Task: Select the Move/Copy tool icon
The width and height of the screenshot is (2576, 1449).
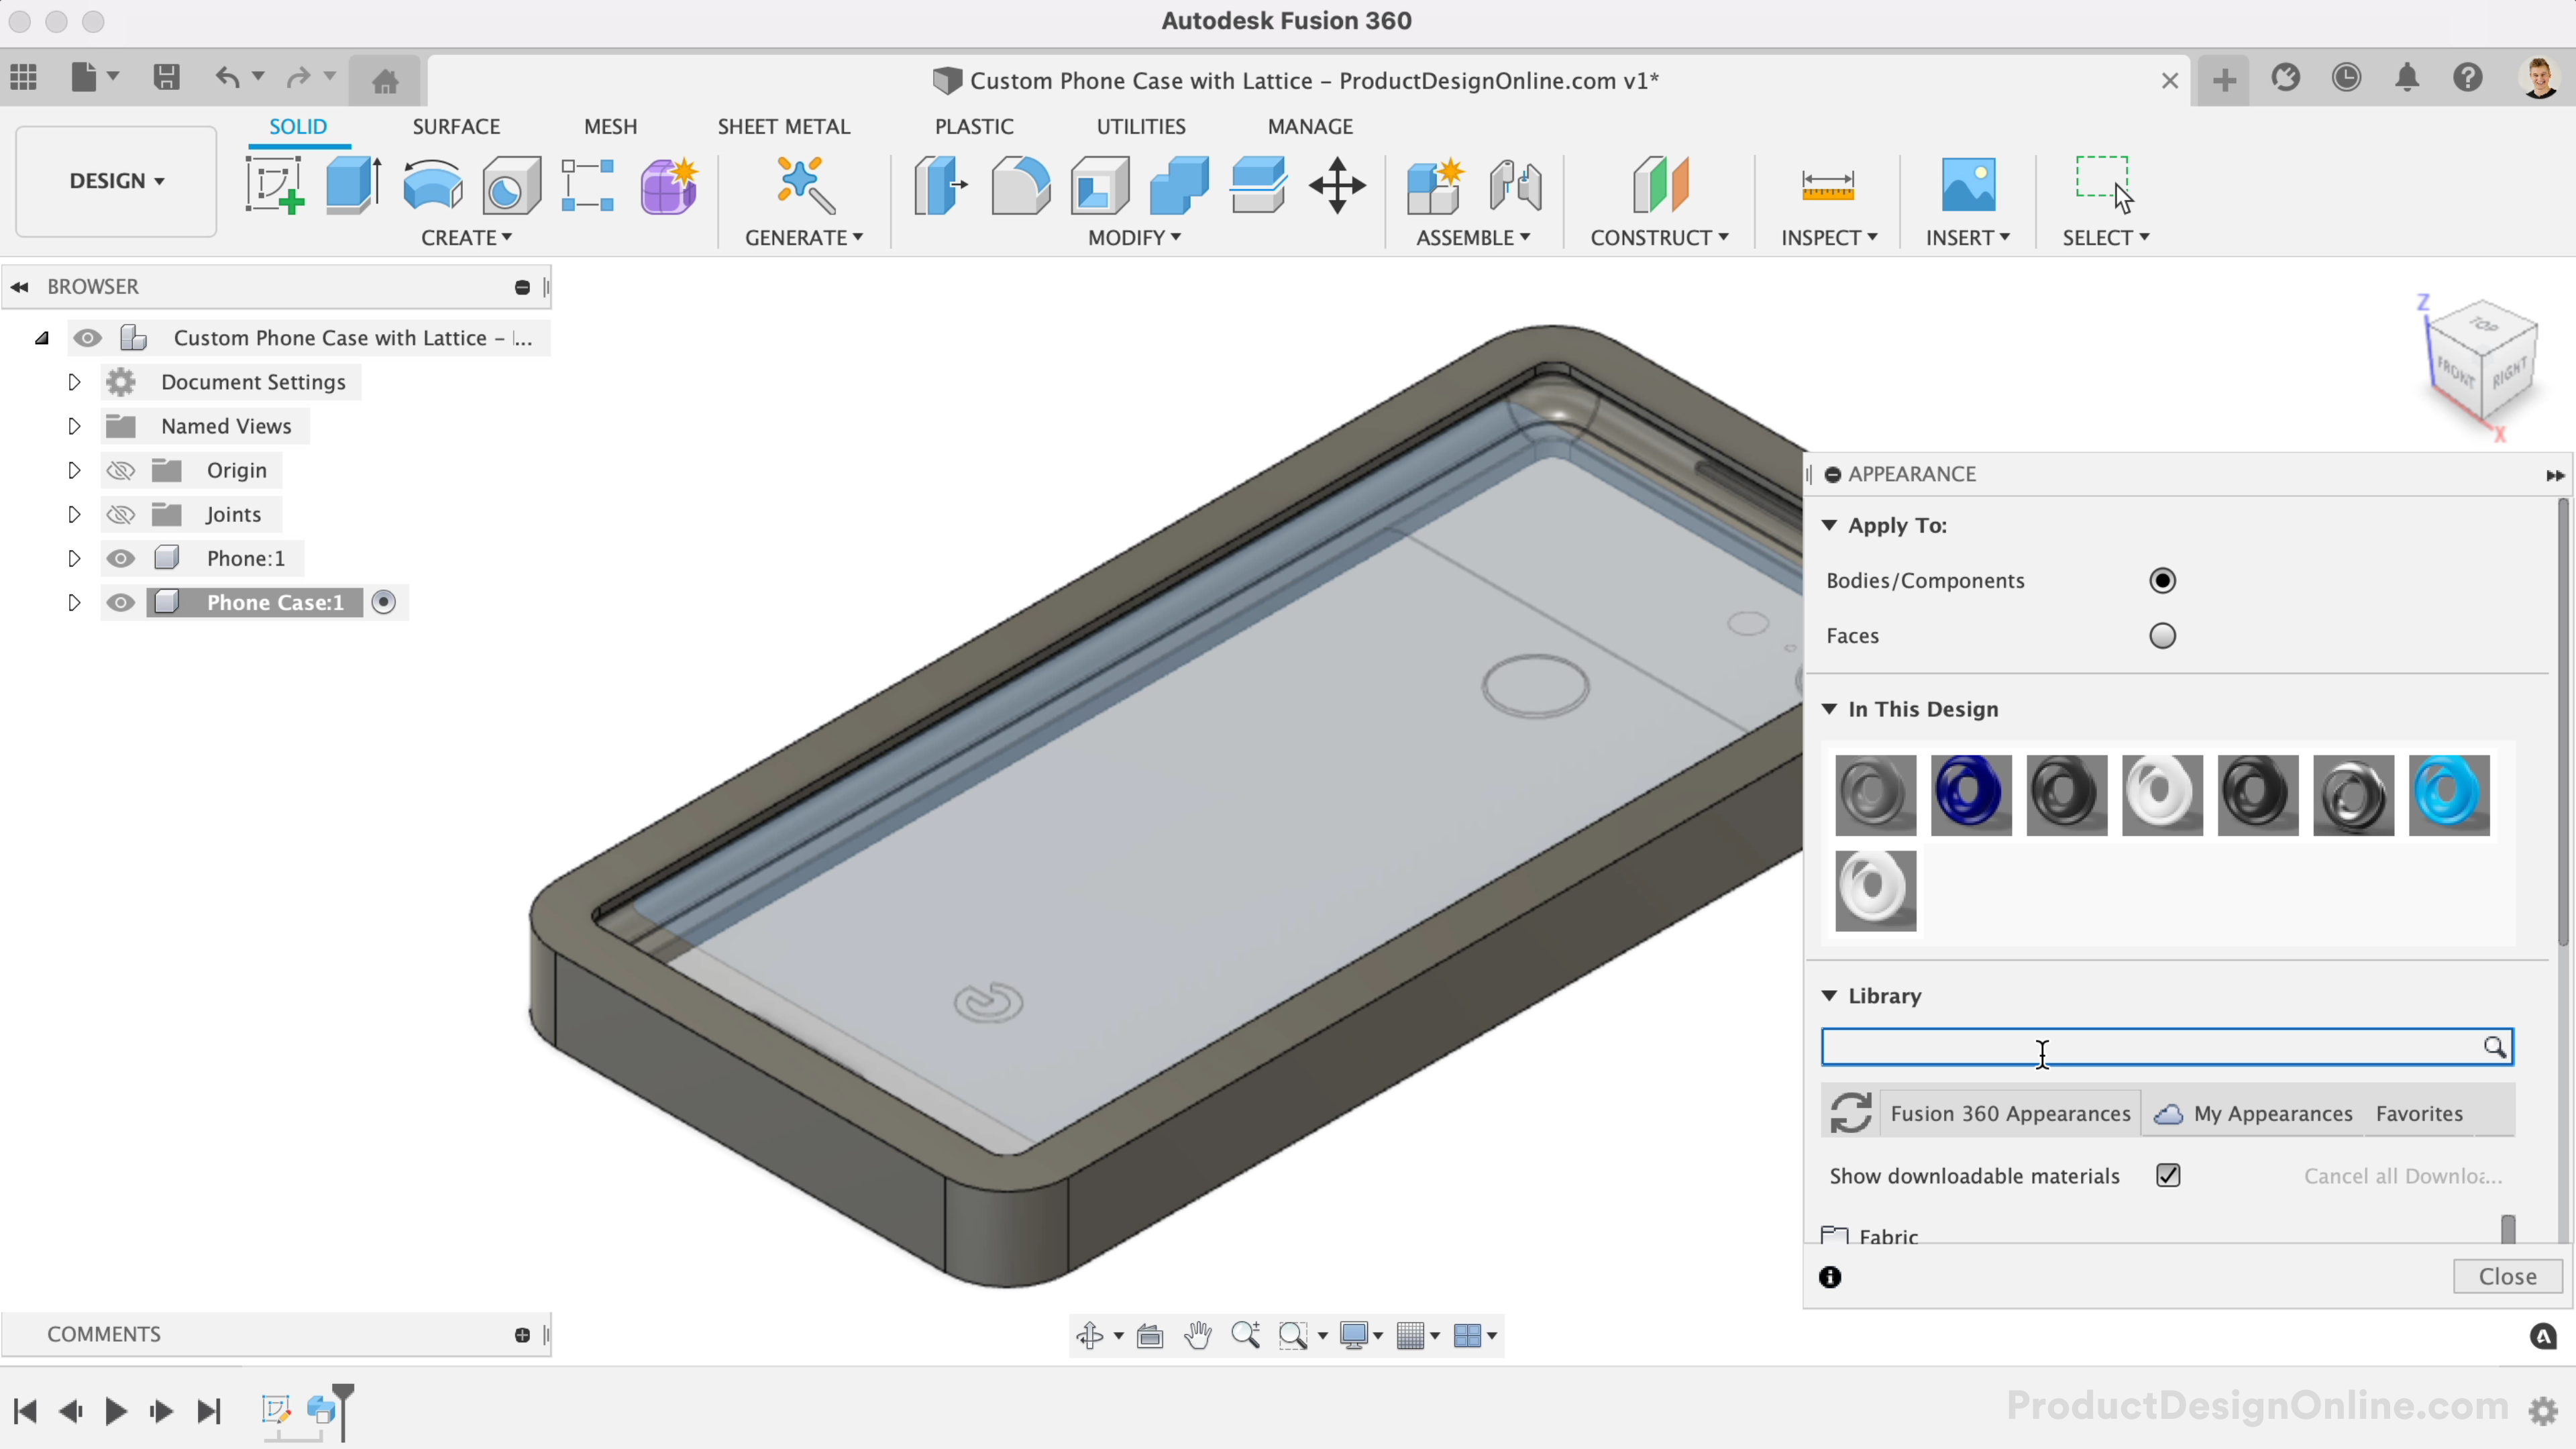Action: point(1337,185)
